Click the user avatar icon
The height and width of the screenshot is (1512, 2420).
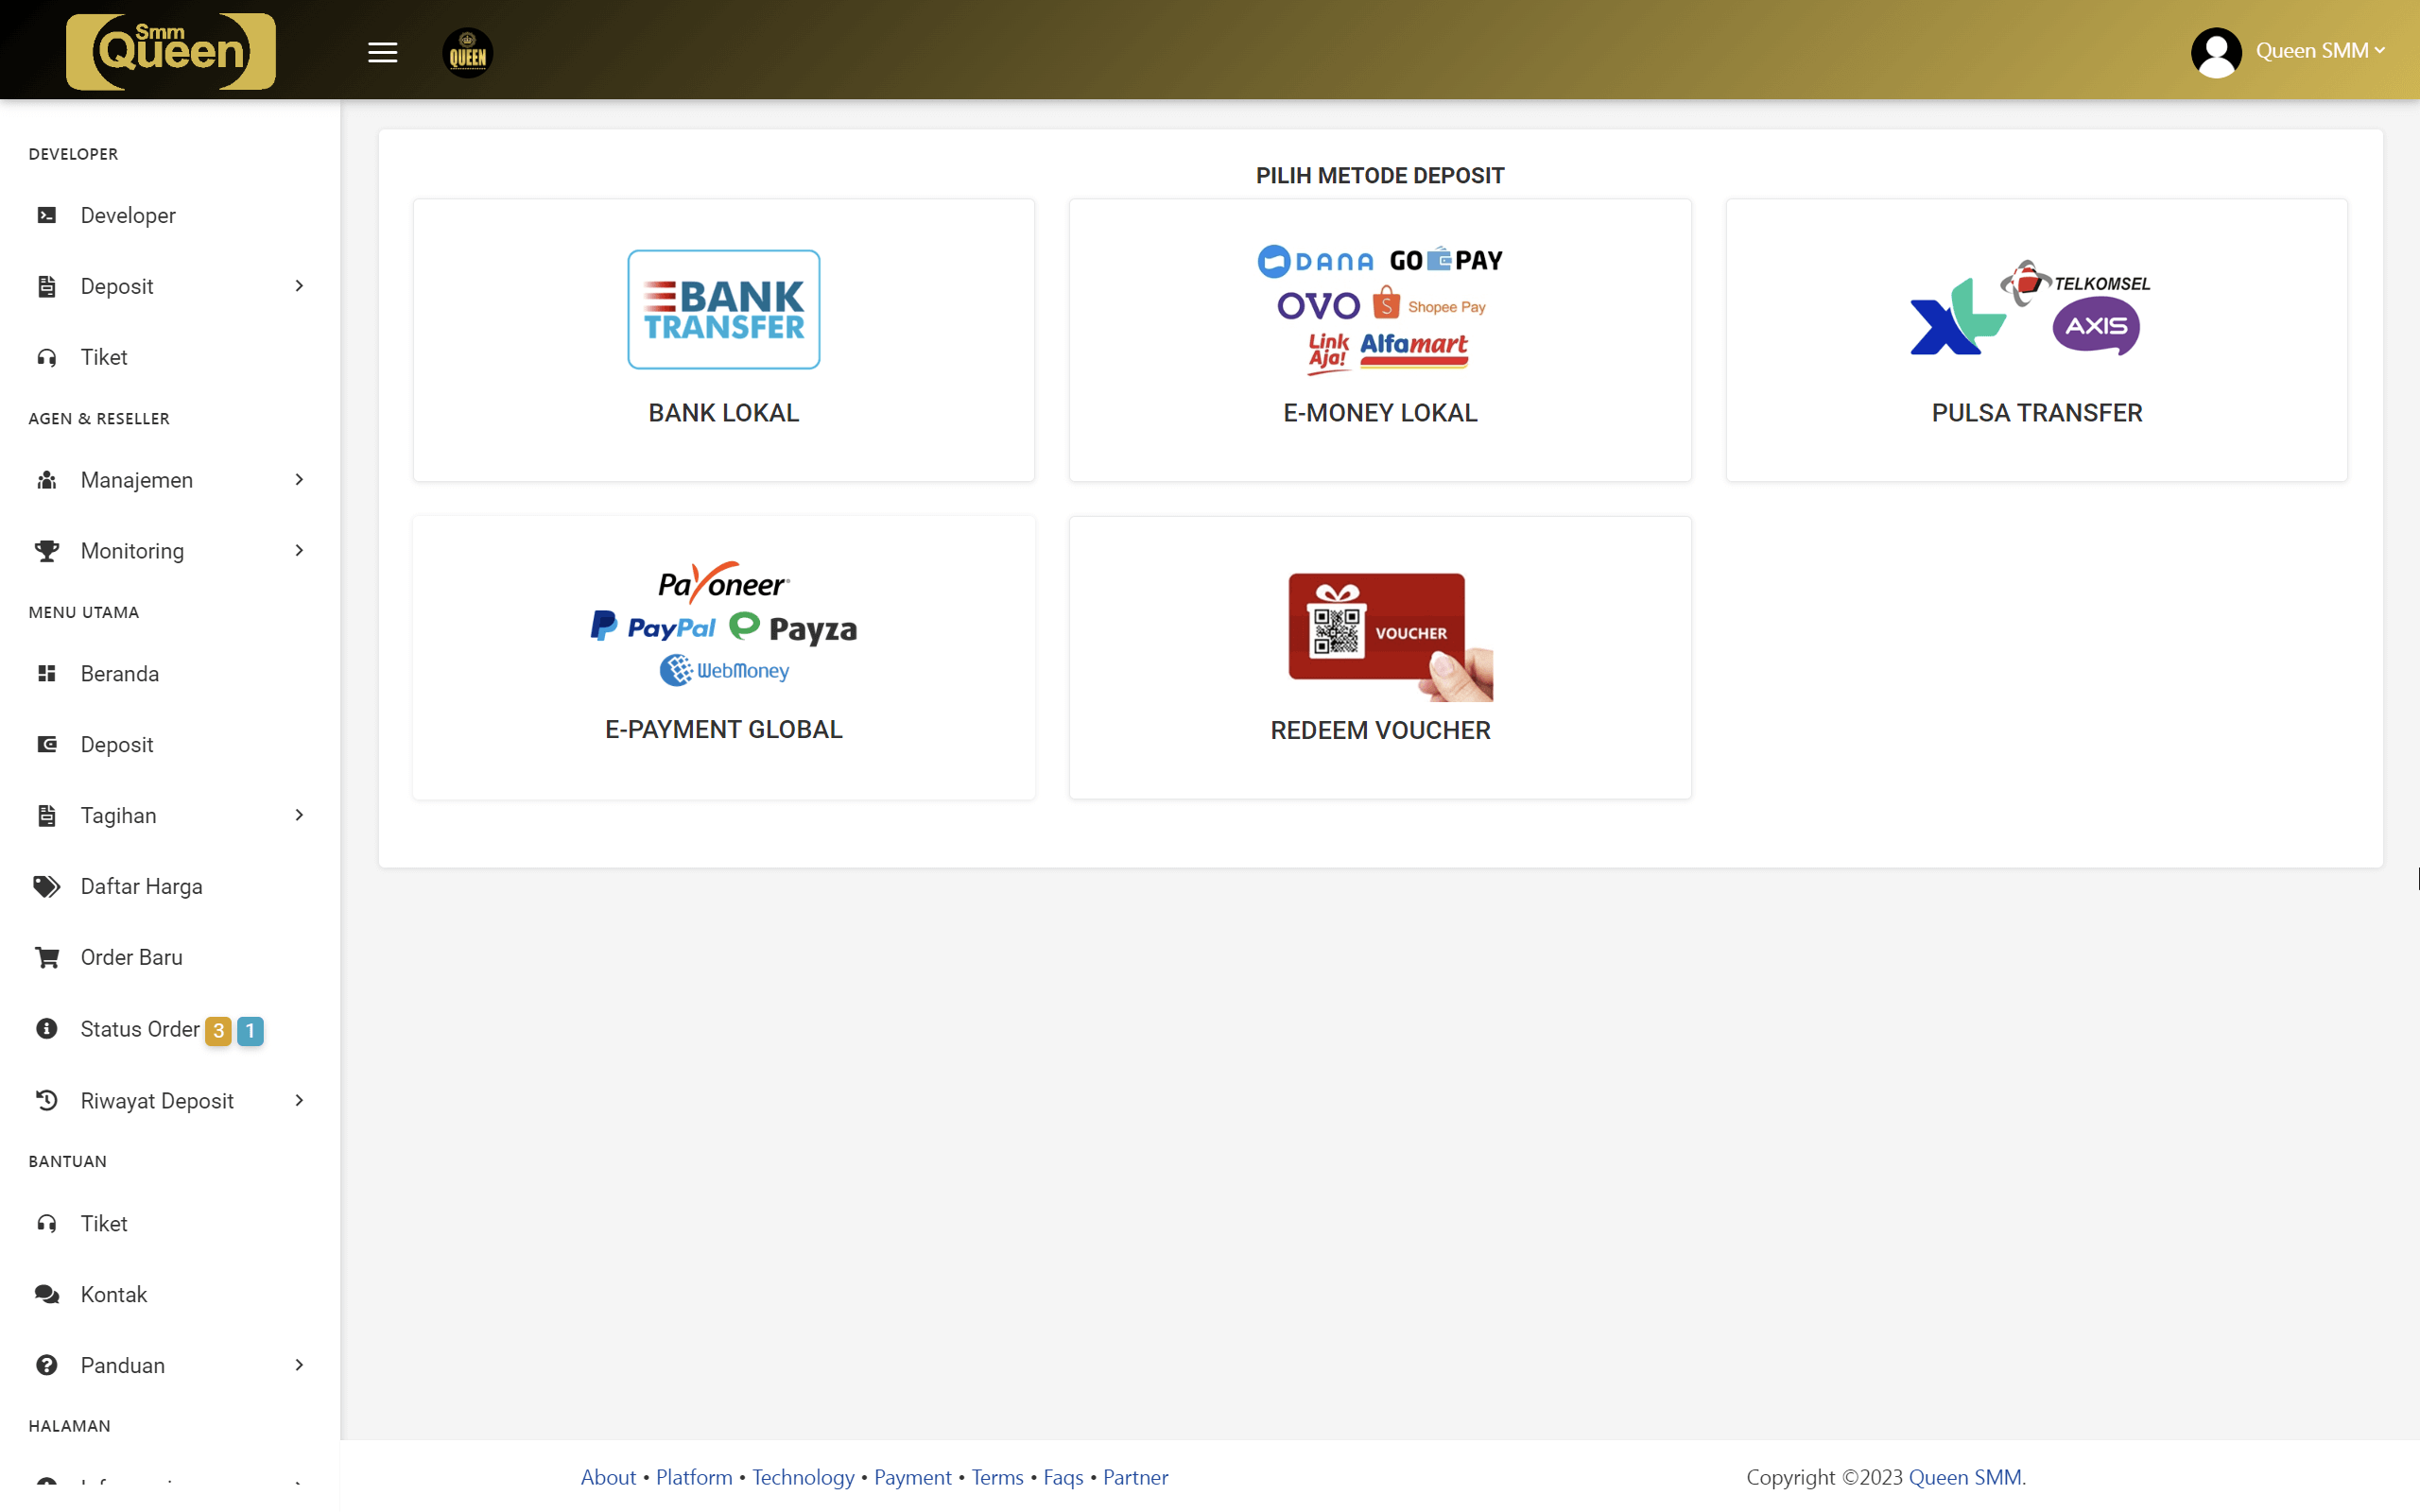(2215, 52)
